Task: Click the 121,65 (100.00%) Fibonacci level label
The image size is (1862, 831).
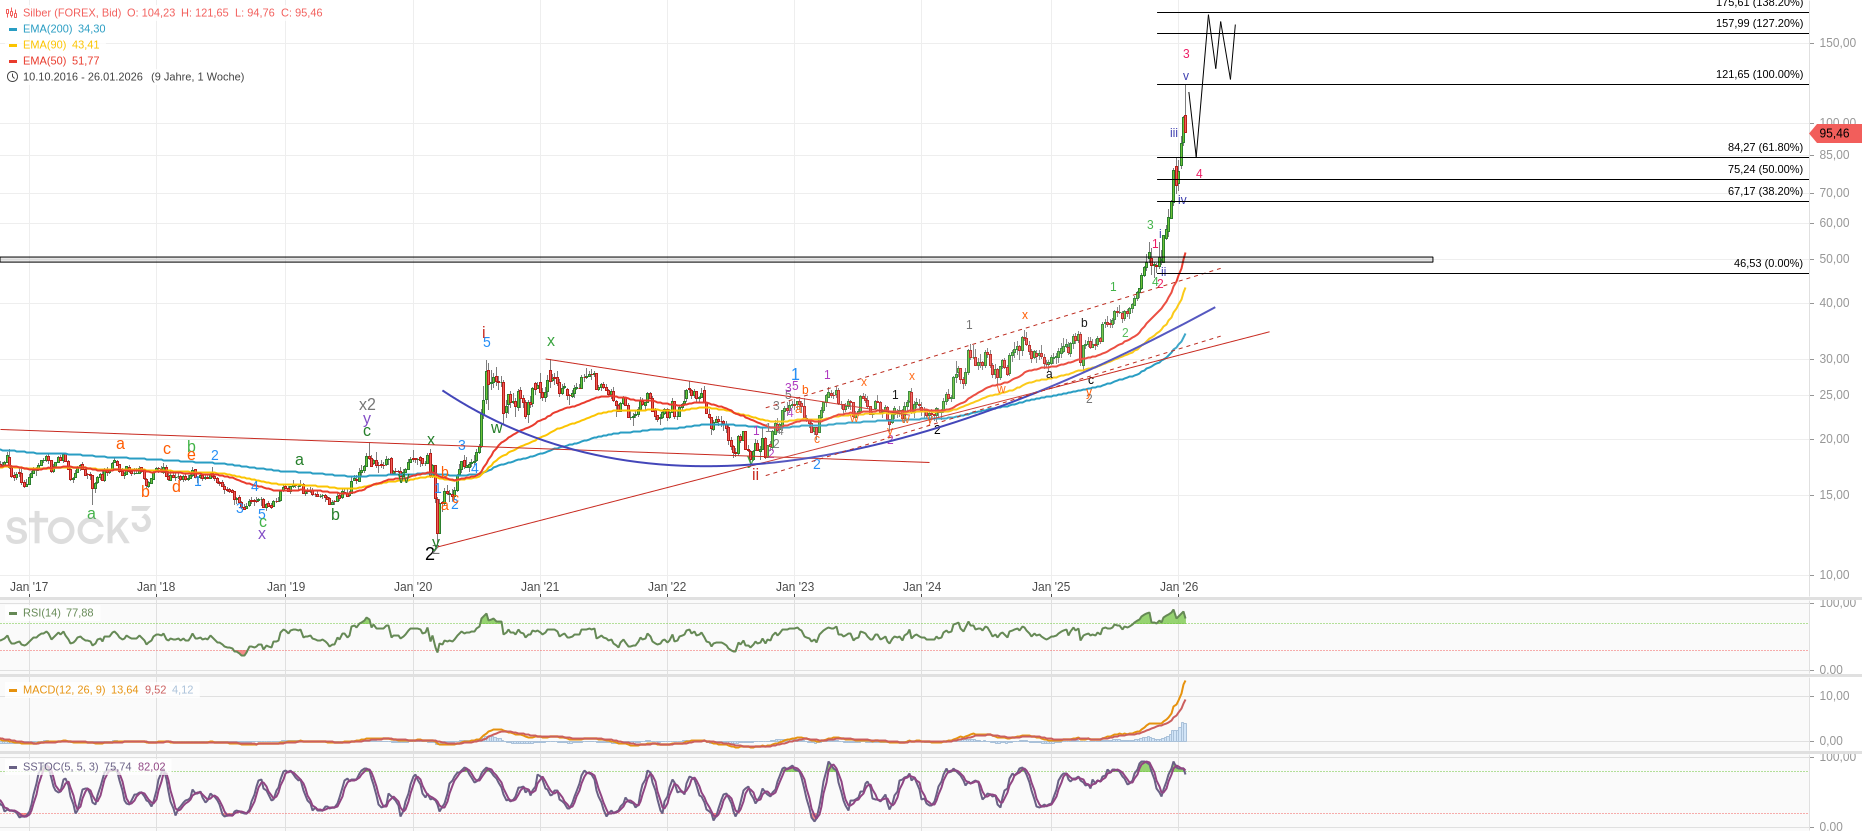Action: click(x=1759, y=75)
